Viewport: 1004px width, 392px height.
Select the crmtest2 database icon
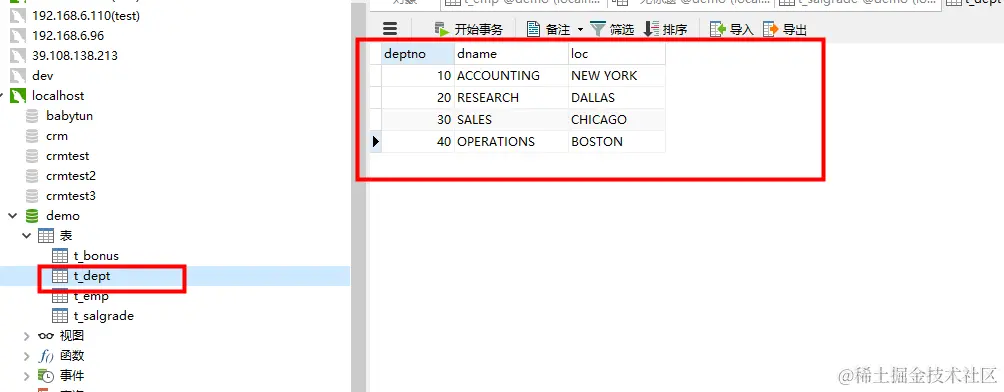(31, 176)
